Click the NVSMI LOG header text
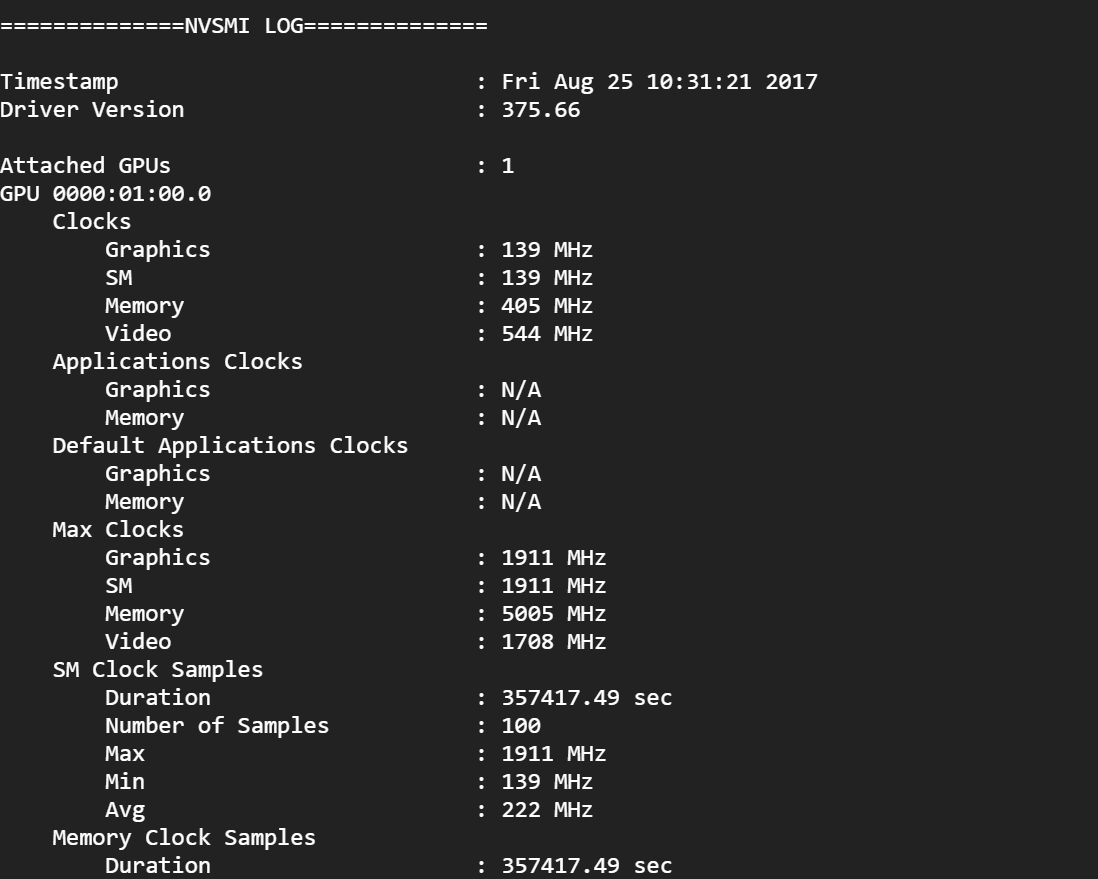The width and height of the screenshot is (1098, 879). [244, 26]
